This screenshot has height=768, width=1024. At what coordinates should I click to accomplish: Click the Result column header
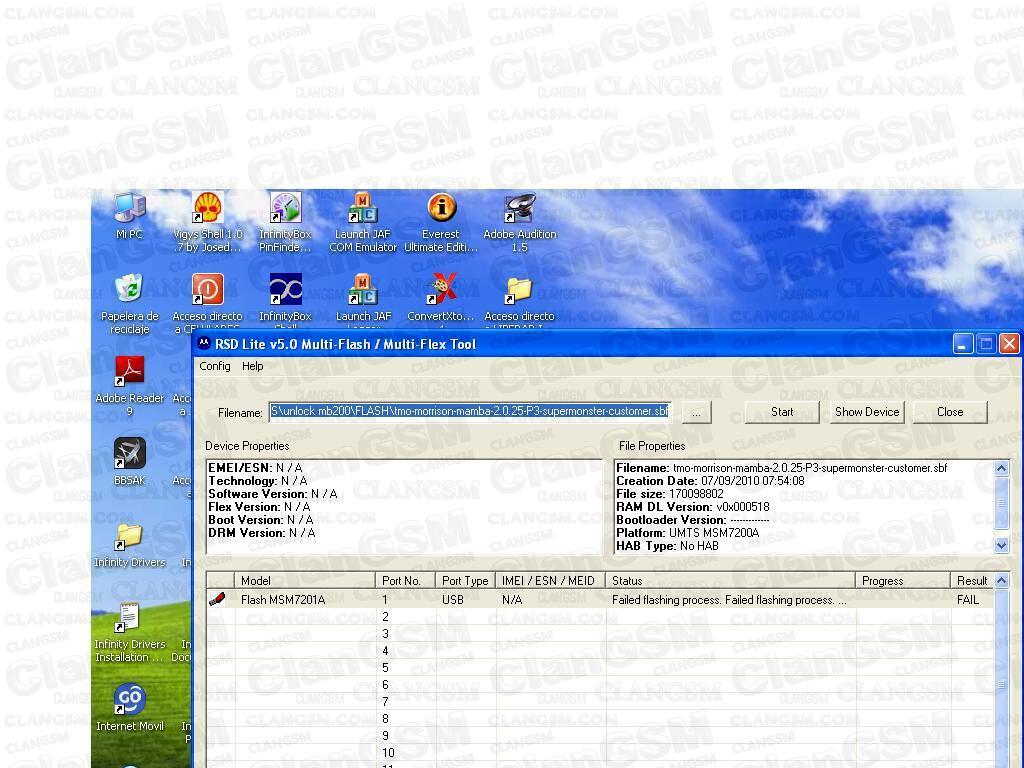972,581
